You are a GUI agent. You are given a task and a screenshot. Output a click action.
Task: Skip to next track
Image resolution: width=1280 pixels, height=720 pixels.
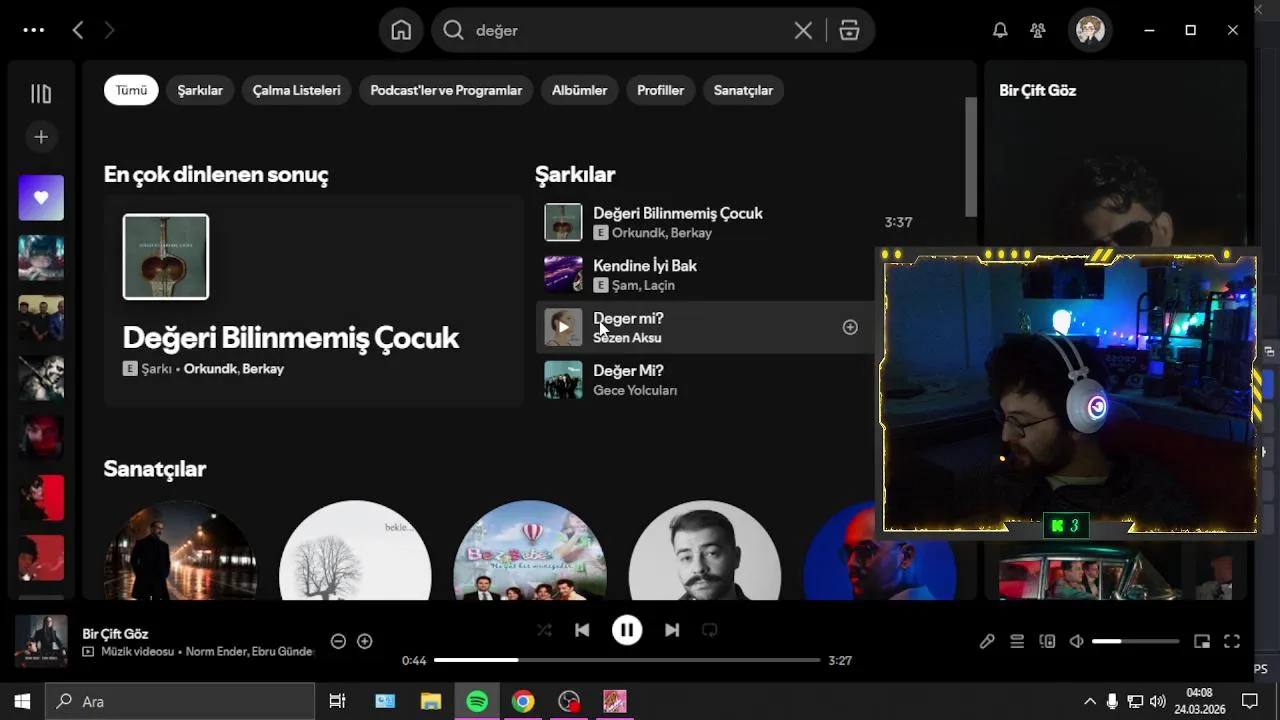pos(672,630)
